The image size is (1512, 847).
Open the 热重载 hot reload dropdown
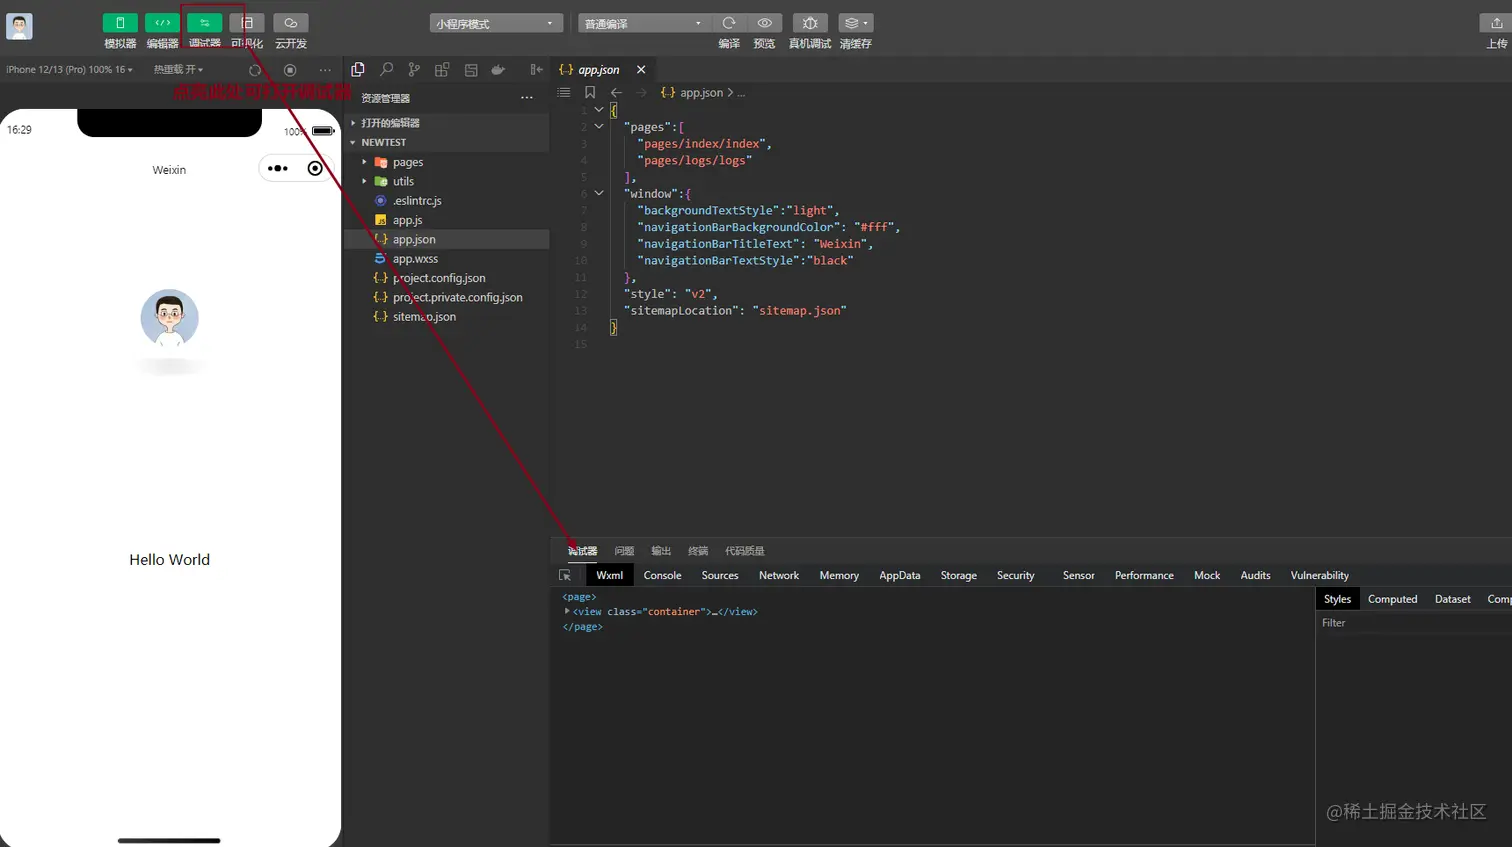(x=178, y=70)
